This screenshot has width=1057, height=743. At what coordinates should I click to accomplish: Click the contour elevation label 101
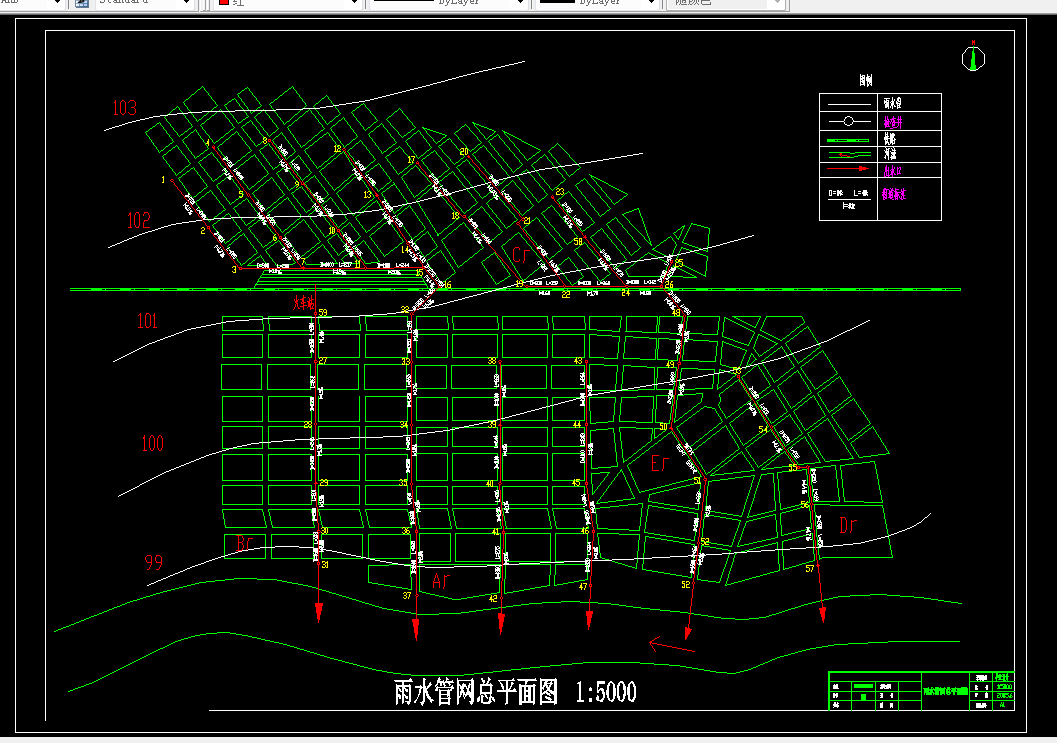point(147,320)
